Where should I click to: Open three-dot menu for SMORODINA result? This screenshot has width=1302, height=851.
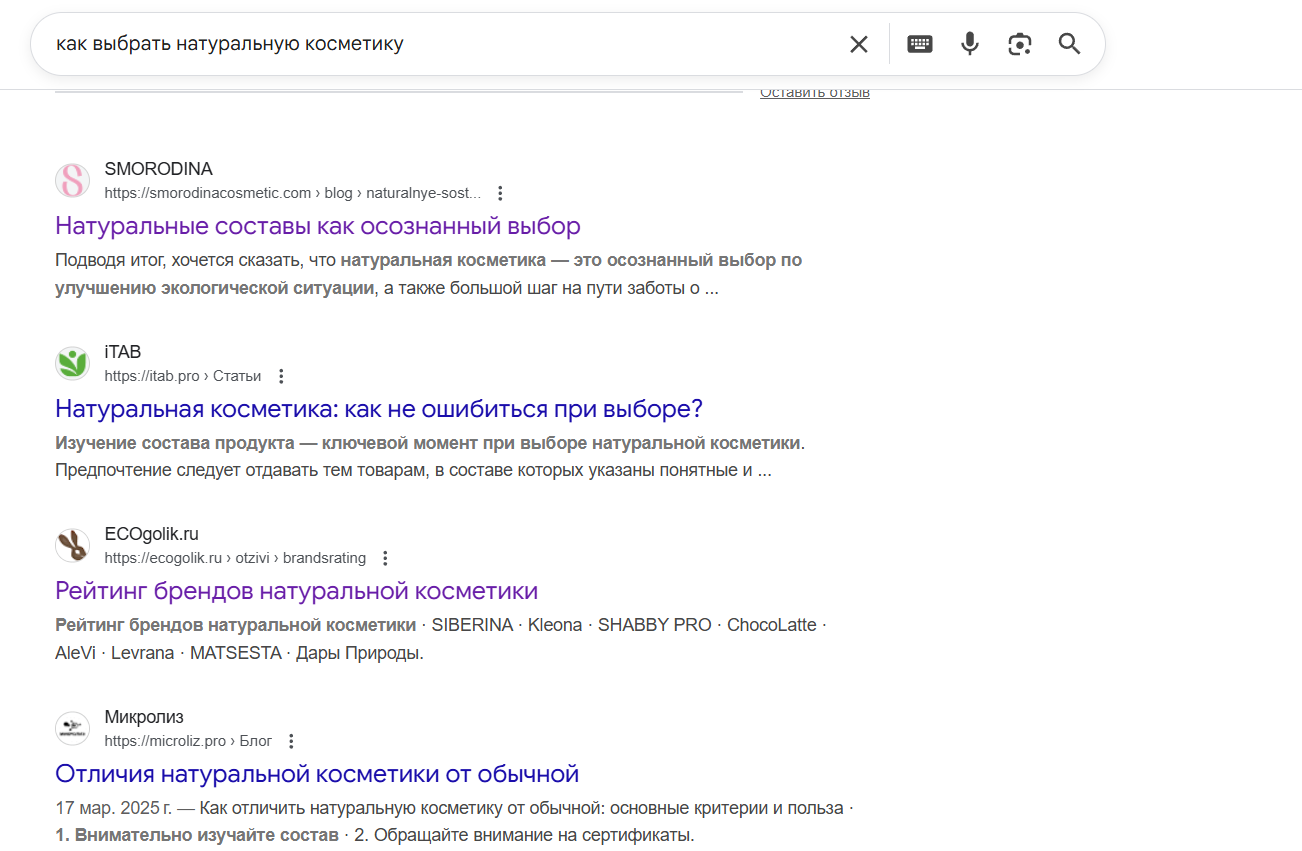501,193
